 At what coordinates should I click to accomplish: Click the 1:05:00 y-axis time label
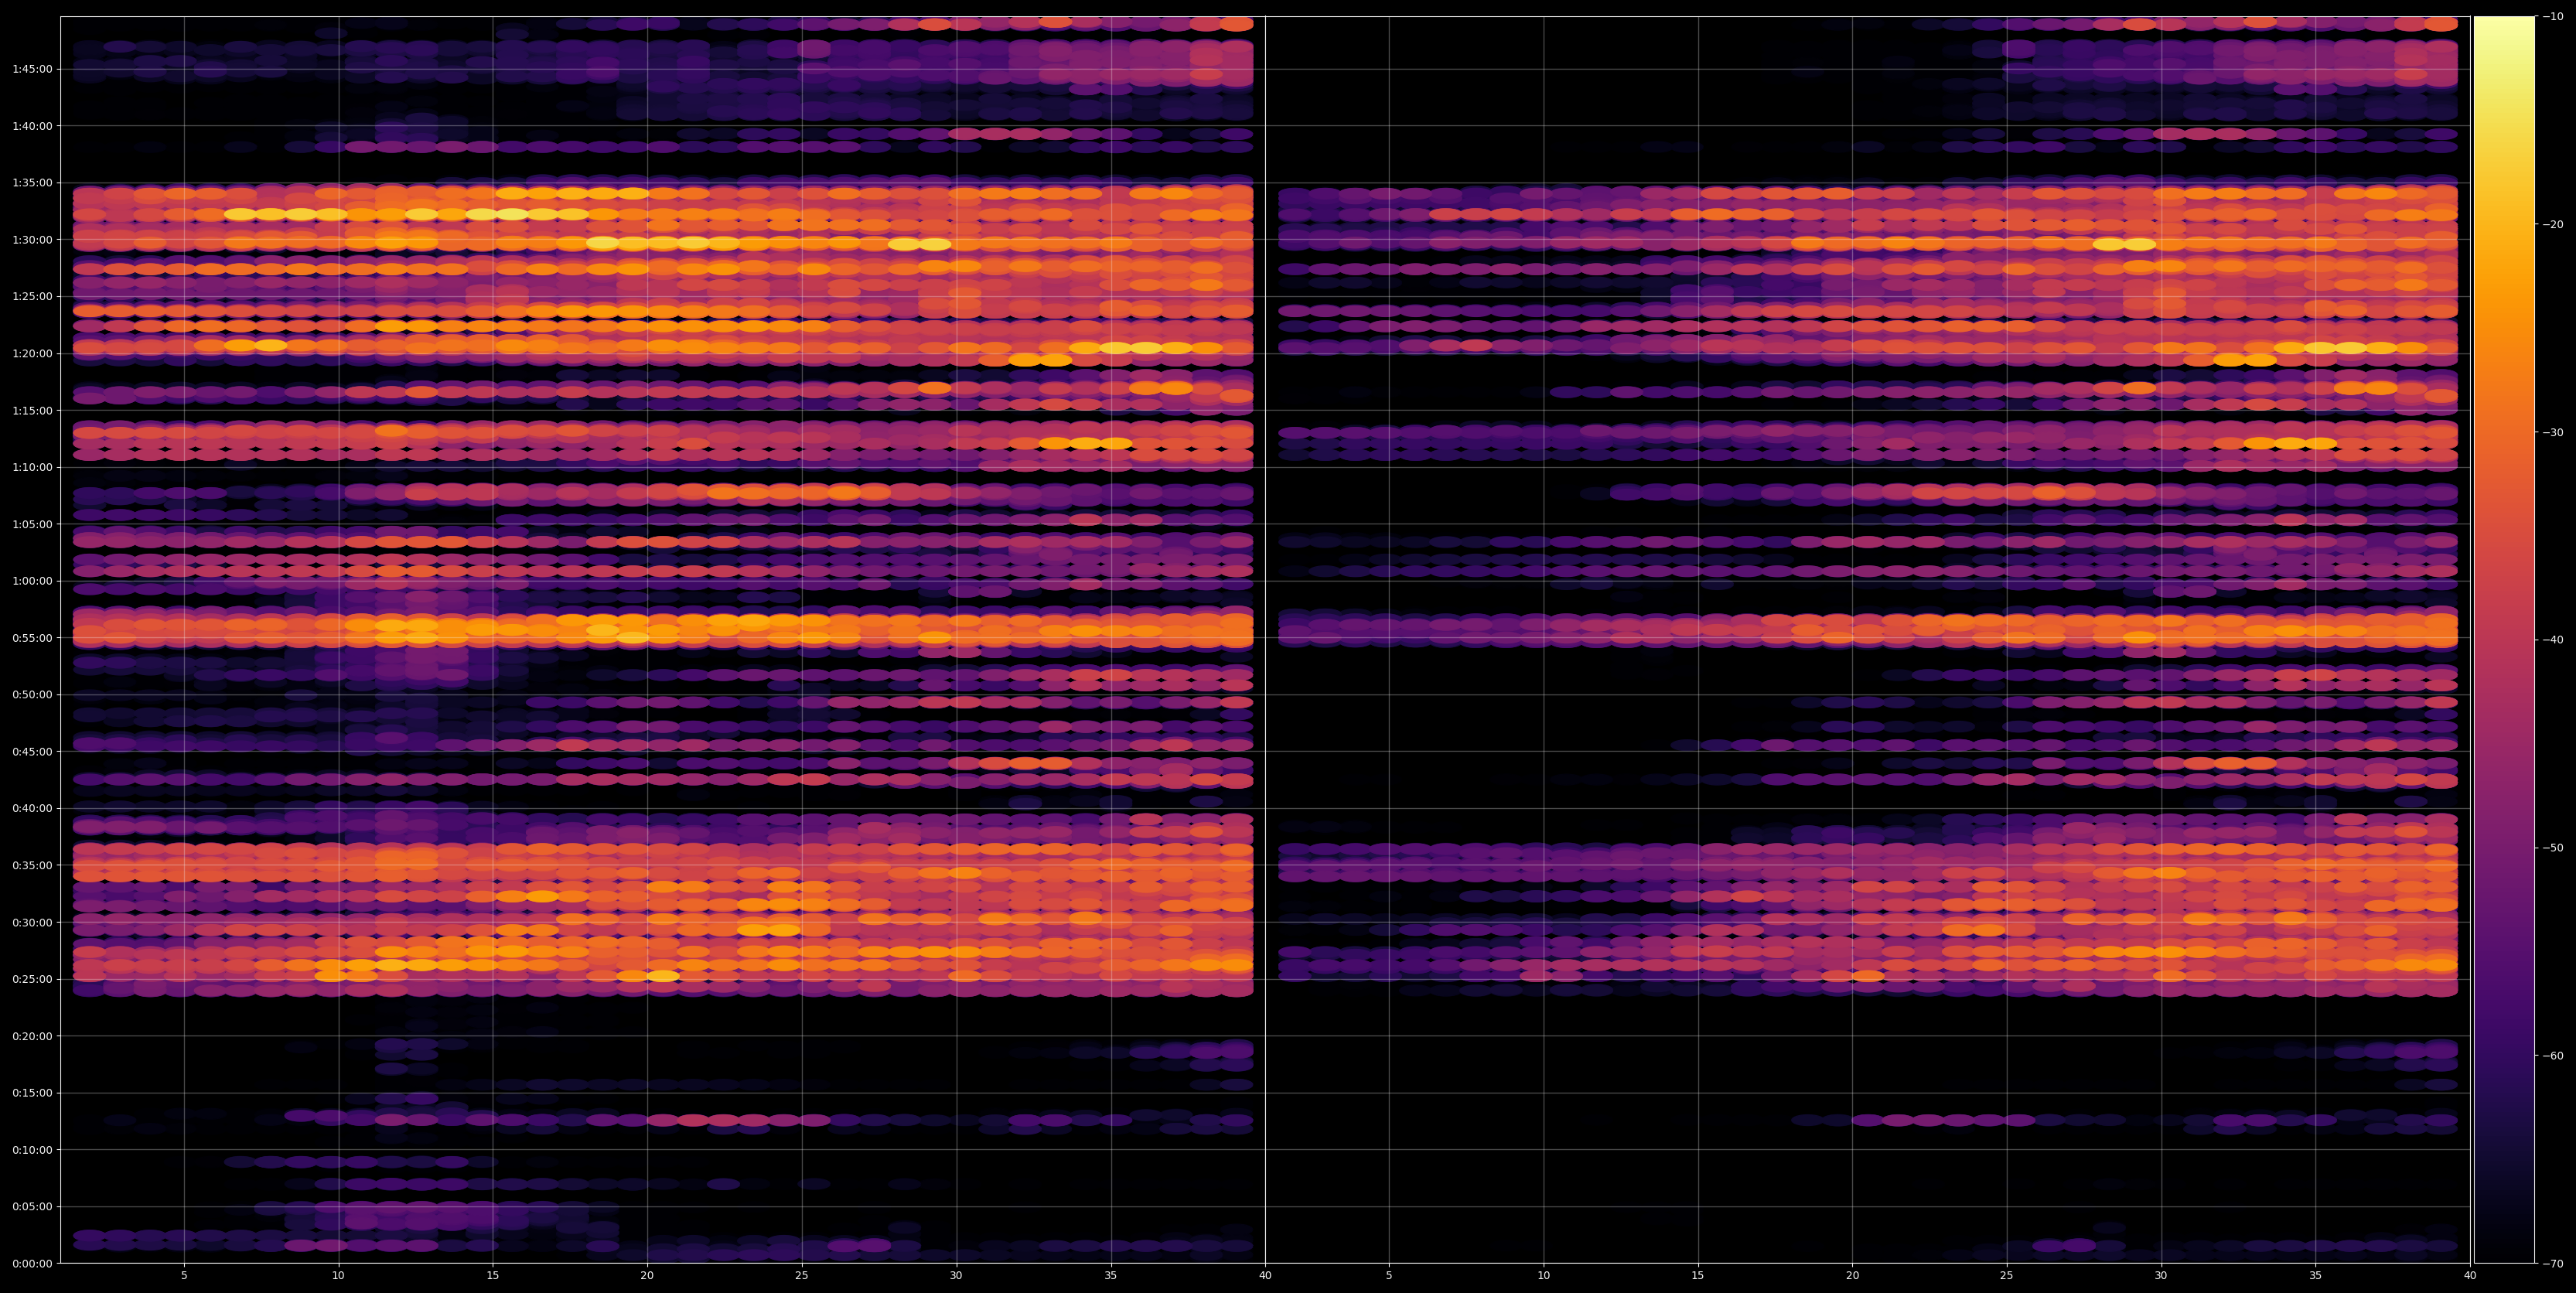pyautogui.click(x=32, y=524)
